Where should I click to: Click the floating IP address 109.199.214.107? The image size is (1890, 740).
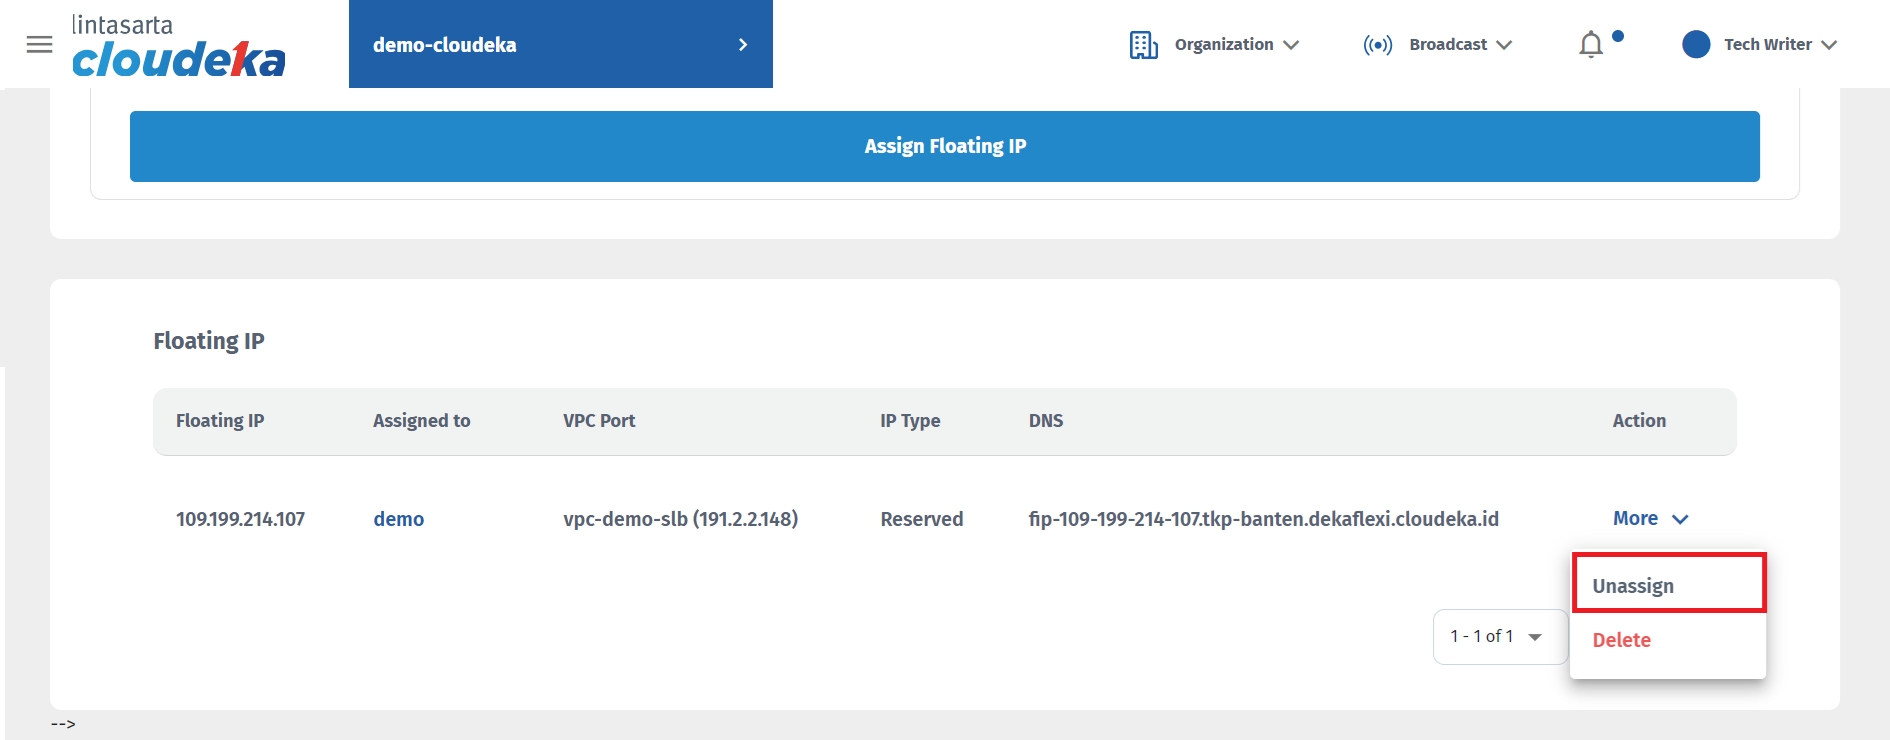click(x=240, y=519)
